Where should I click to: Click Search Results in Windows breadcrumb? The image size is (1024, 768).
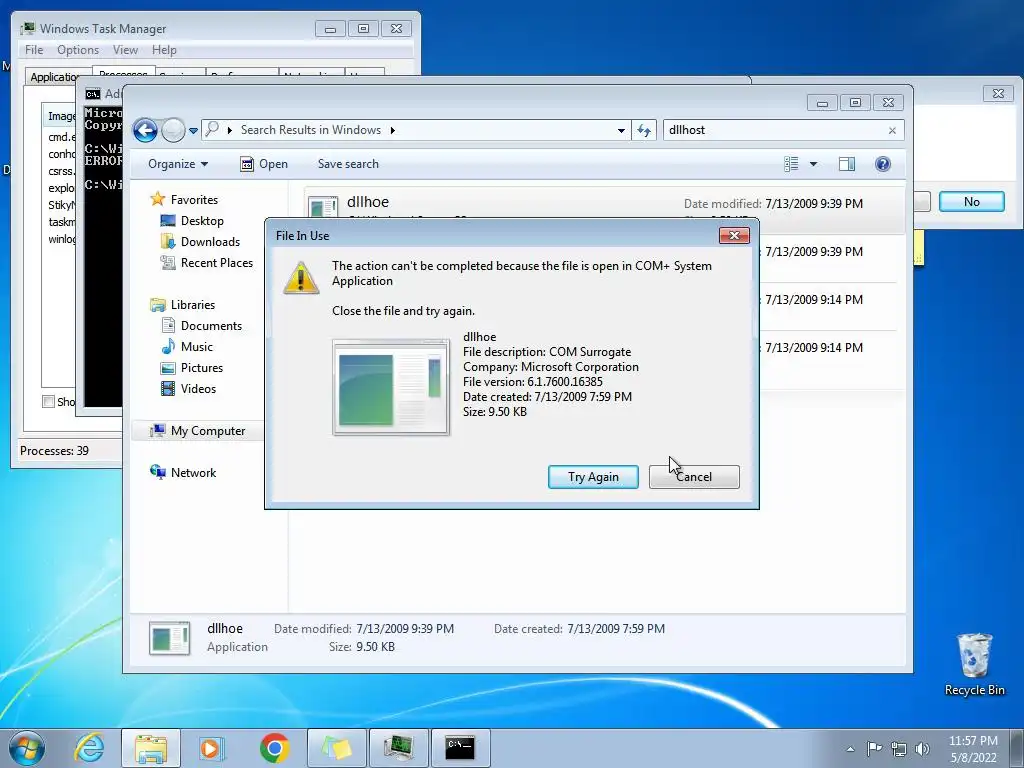(311, 130)
